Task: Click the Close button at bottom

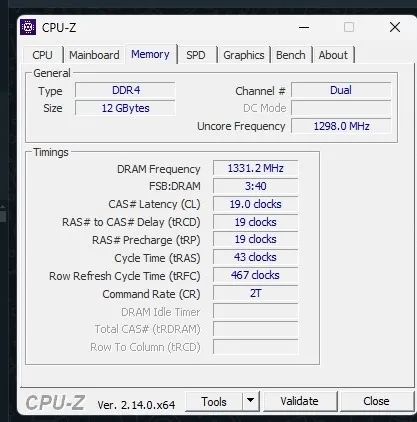Action: pos(376,401)
